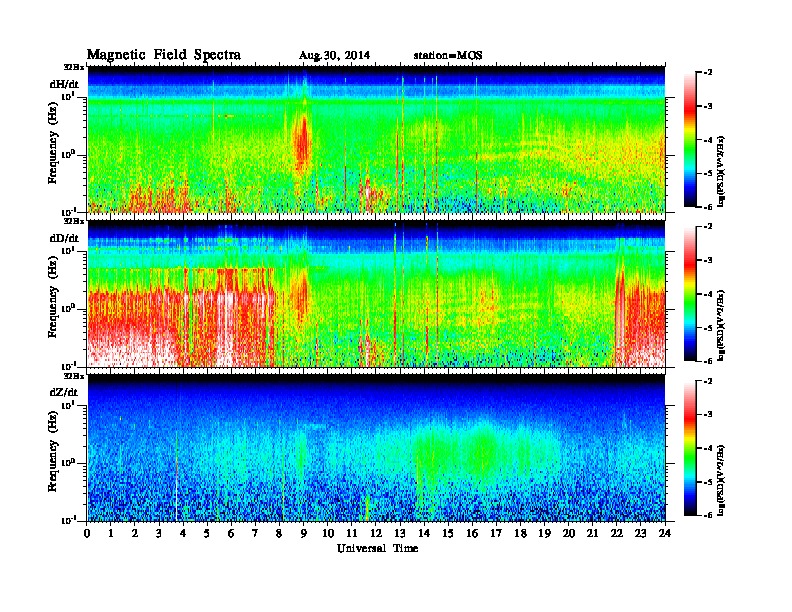Click the "-4" tick on dD/dt color bar

pos(709,294)
